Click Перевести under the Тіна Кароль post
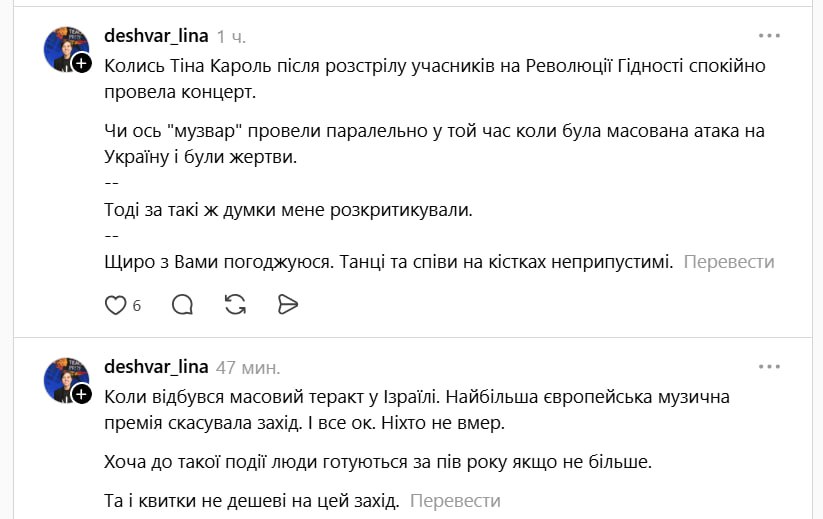Image resolution: width=823 pixels, height=519 pixels. click(729, 262)
